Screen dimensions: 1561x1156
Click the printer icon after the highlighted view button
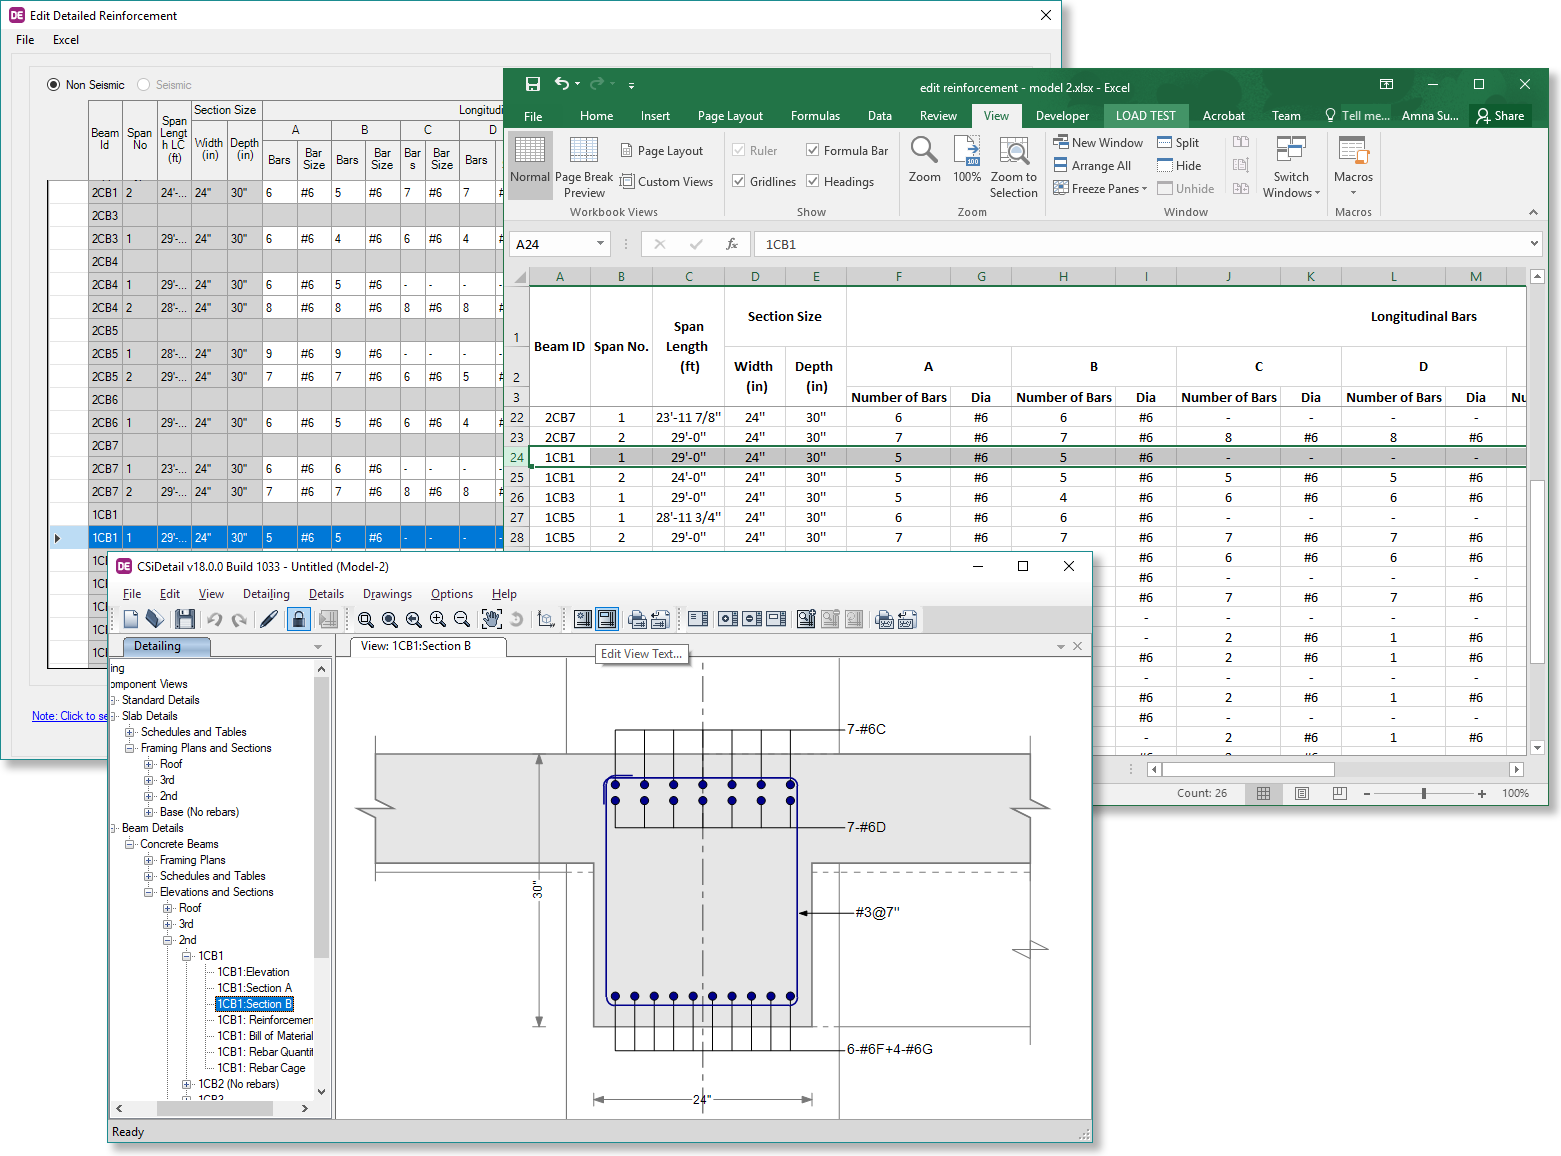[636, 619]
